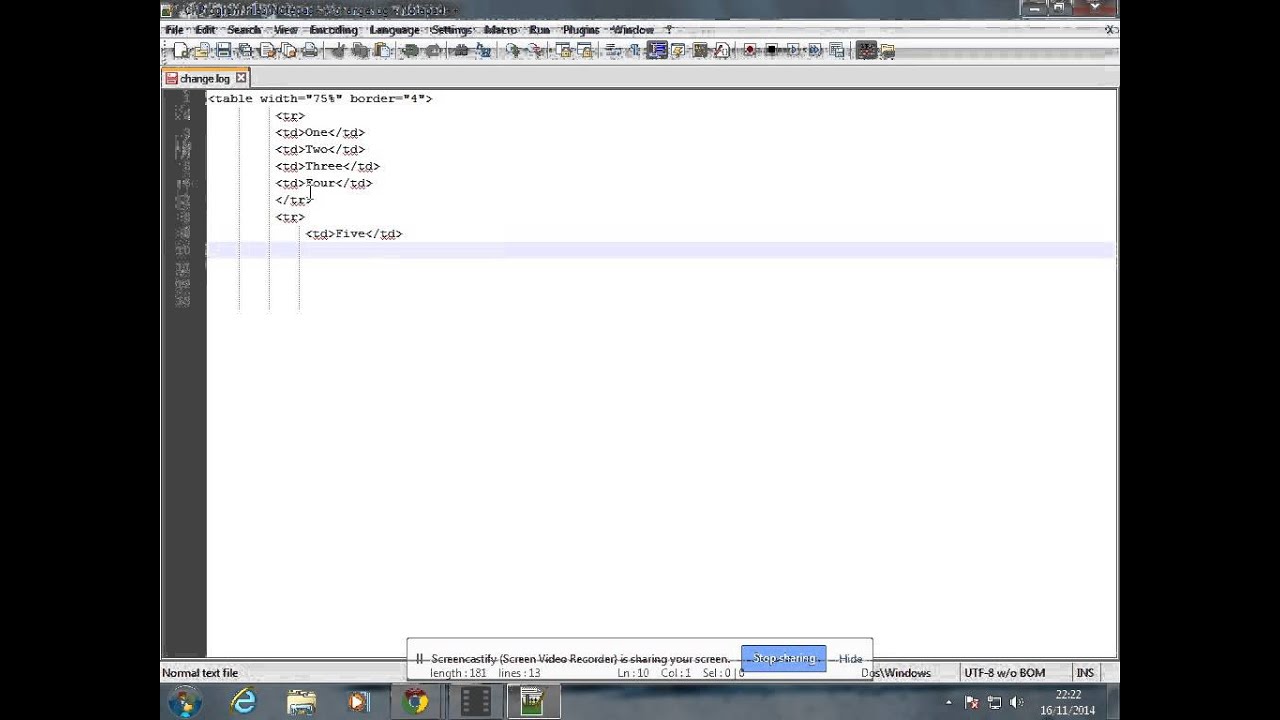The height and width of the screenshot is (720, 1280).
Task: Click the <table width="75%" border="4"> line
Action: [x=320, y=99]
